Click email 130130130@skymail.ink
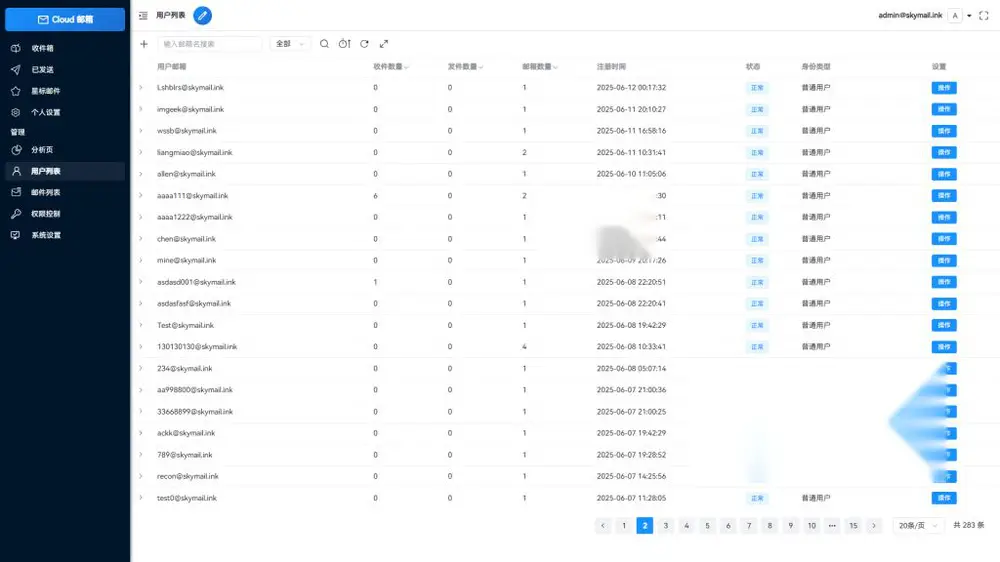 tap(197, 346)
